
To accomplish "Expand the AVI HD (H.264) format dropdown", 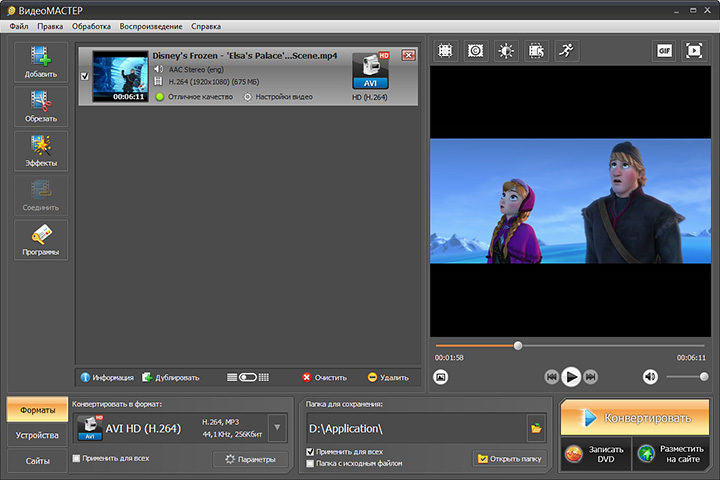I will point(277,428).
